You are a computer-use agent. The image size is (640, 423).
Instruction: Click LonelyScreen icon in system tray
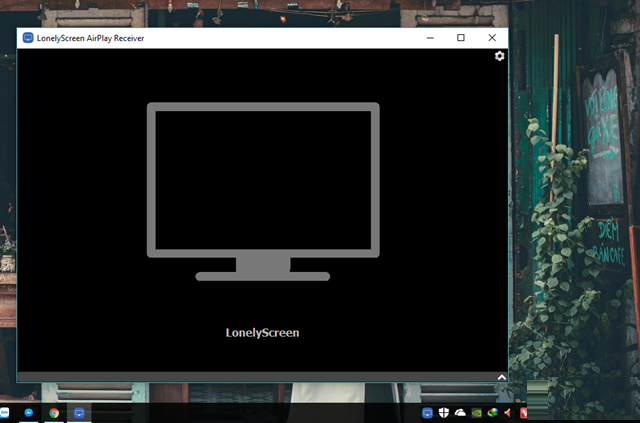click(427, 413)
